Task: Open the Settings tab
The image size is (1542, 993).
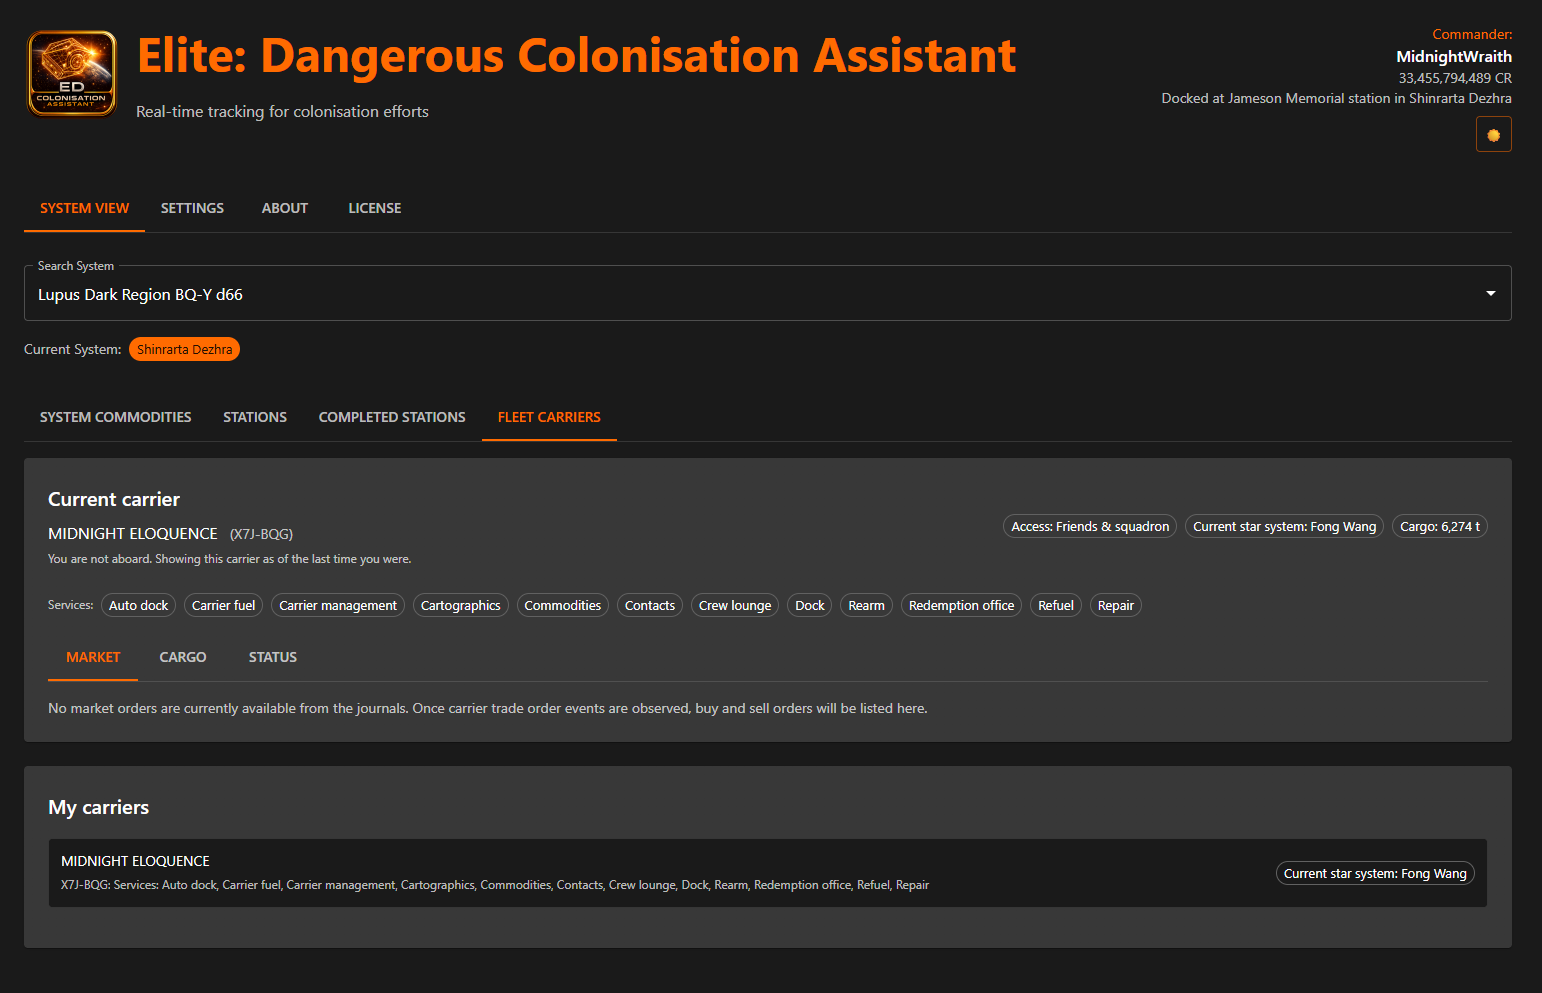Action: [192, 208]
